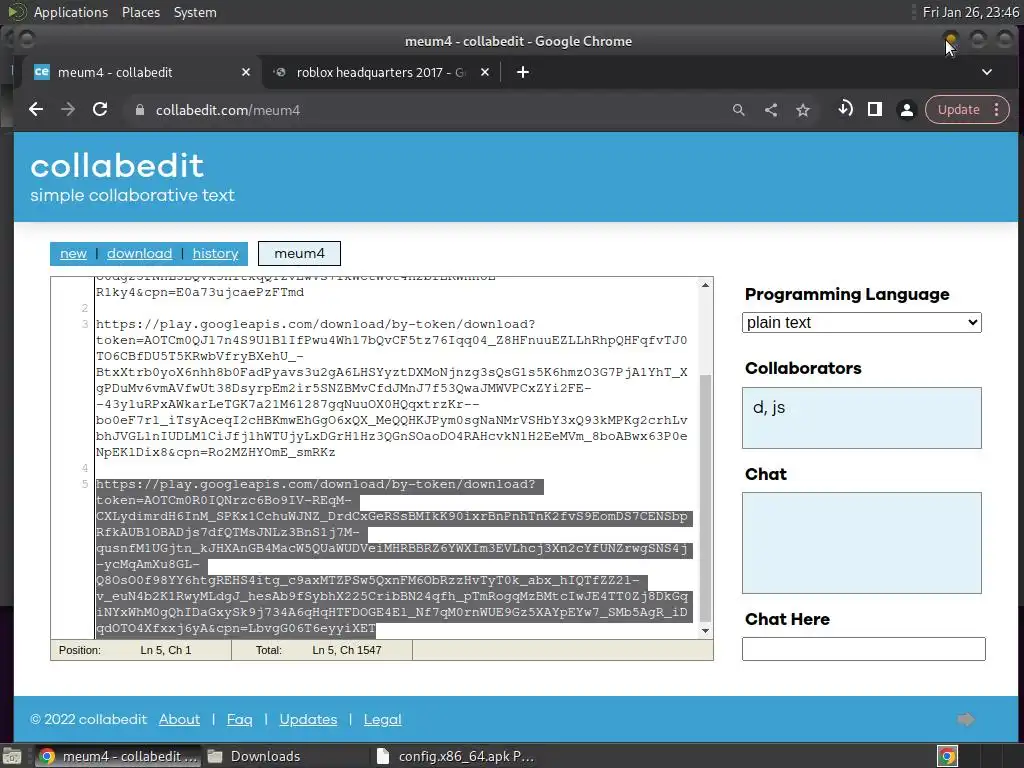Click line 3 googleapis download URL text
This screenshot has width=1024, height=768.
click(391, 388)
